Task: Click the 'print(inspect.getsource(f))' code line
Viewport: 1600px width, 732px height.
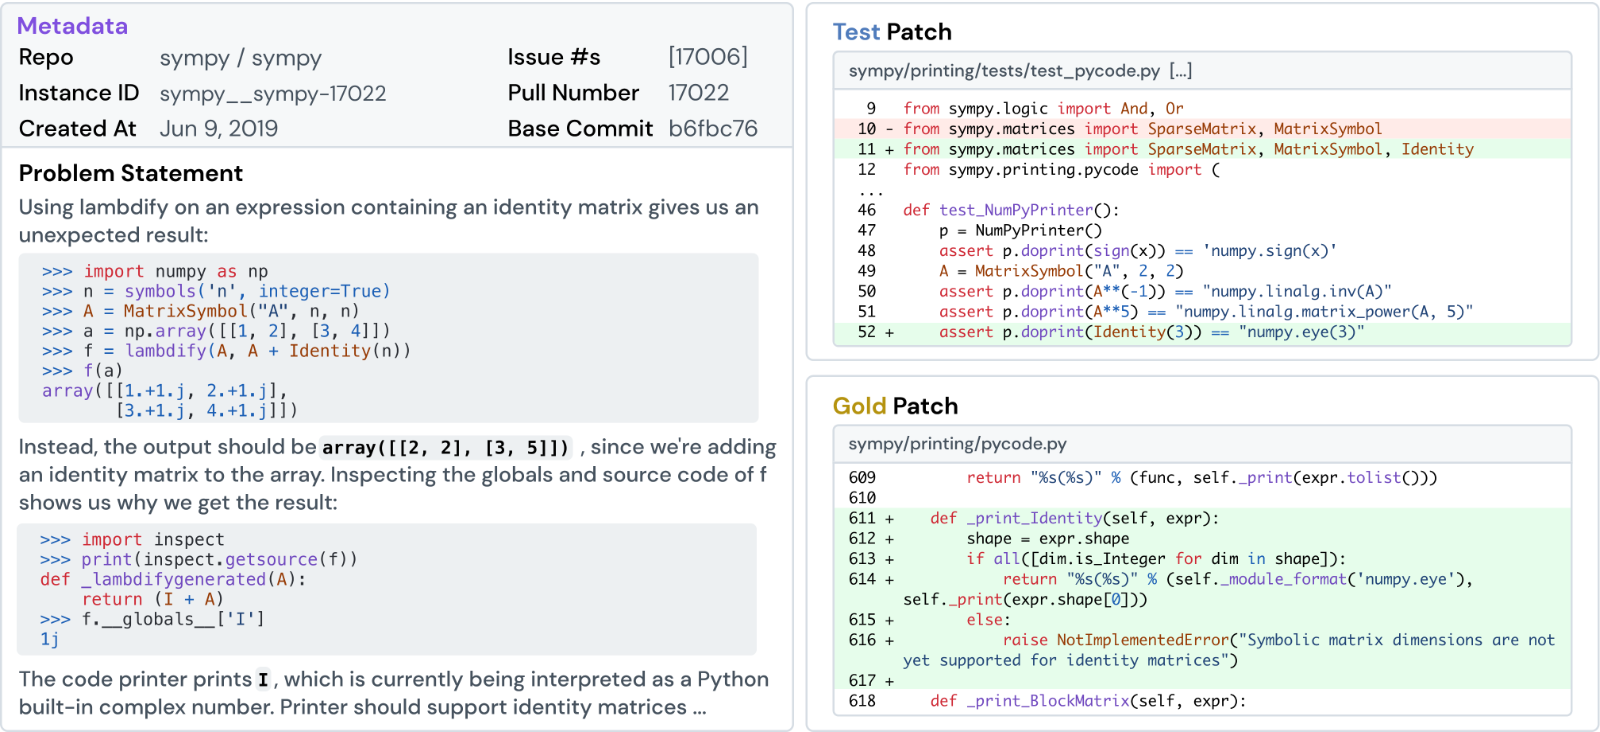Action: (x=198, y=560)
